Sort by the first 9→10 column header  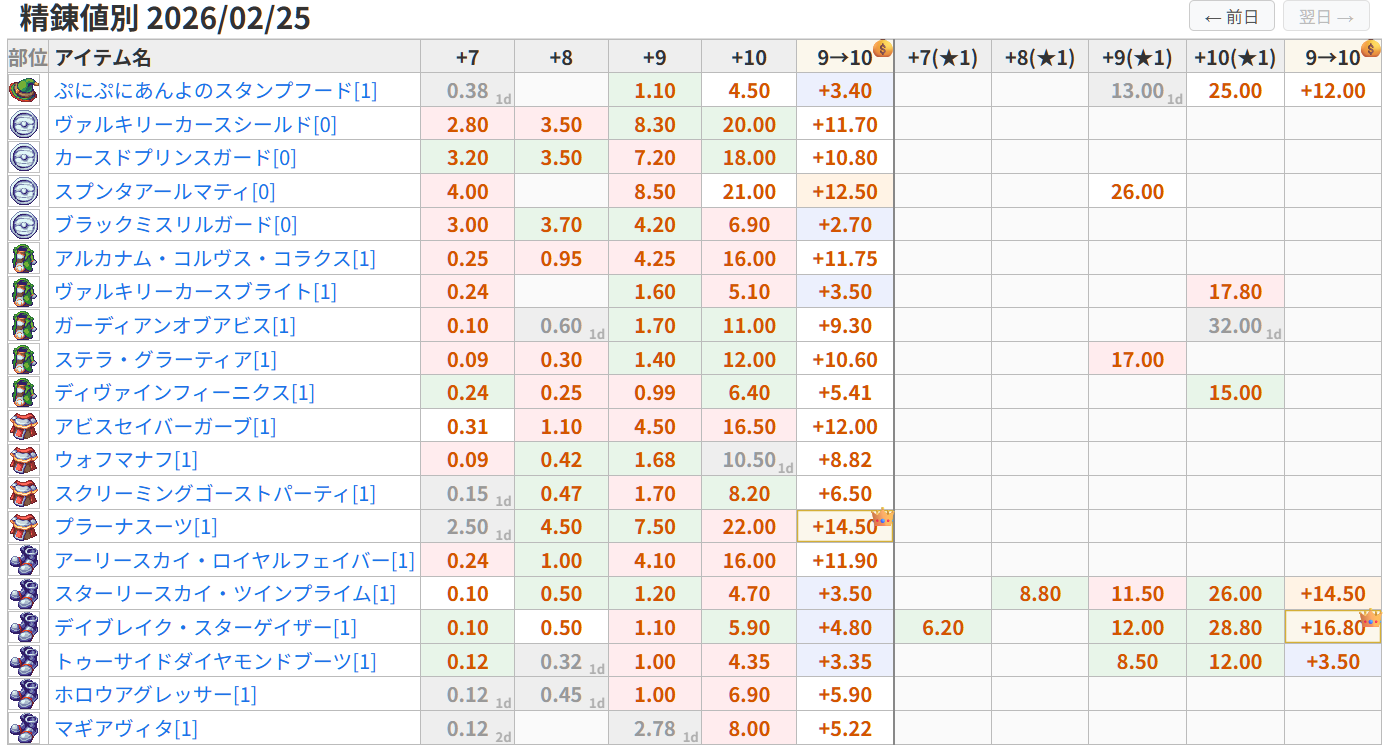(845, 58)
